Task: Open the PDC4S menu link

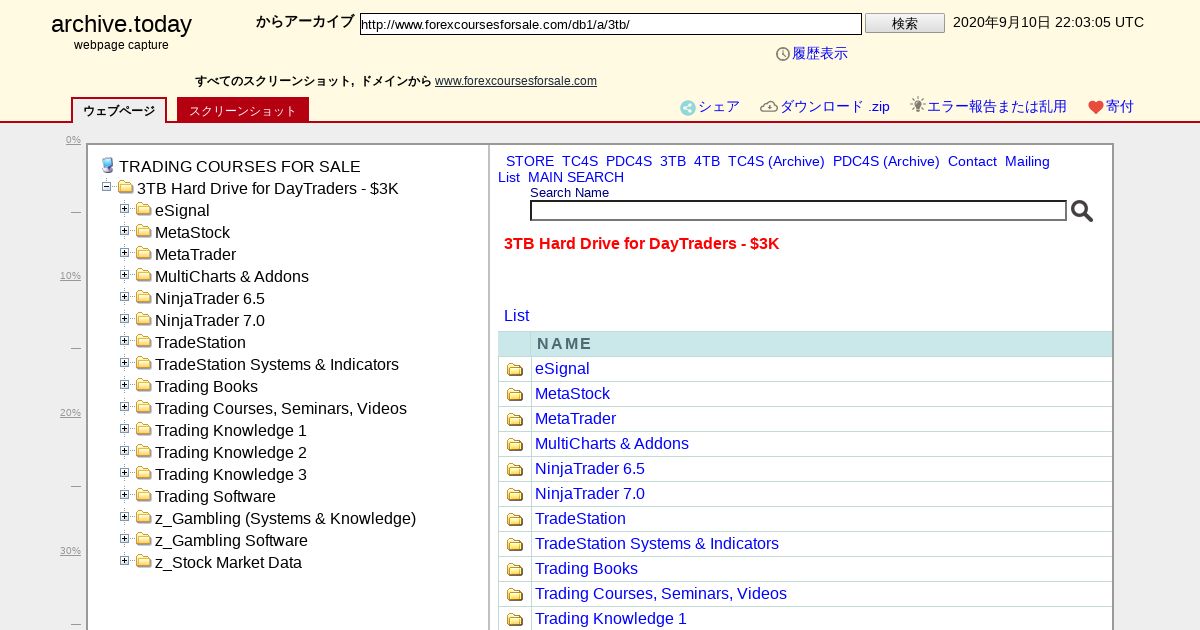Action: 629,161
